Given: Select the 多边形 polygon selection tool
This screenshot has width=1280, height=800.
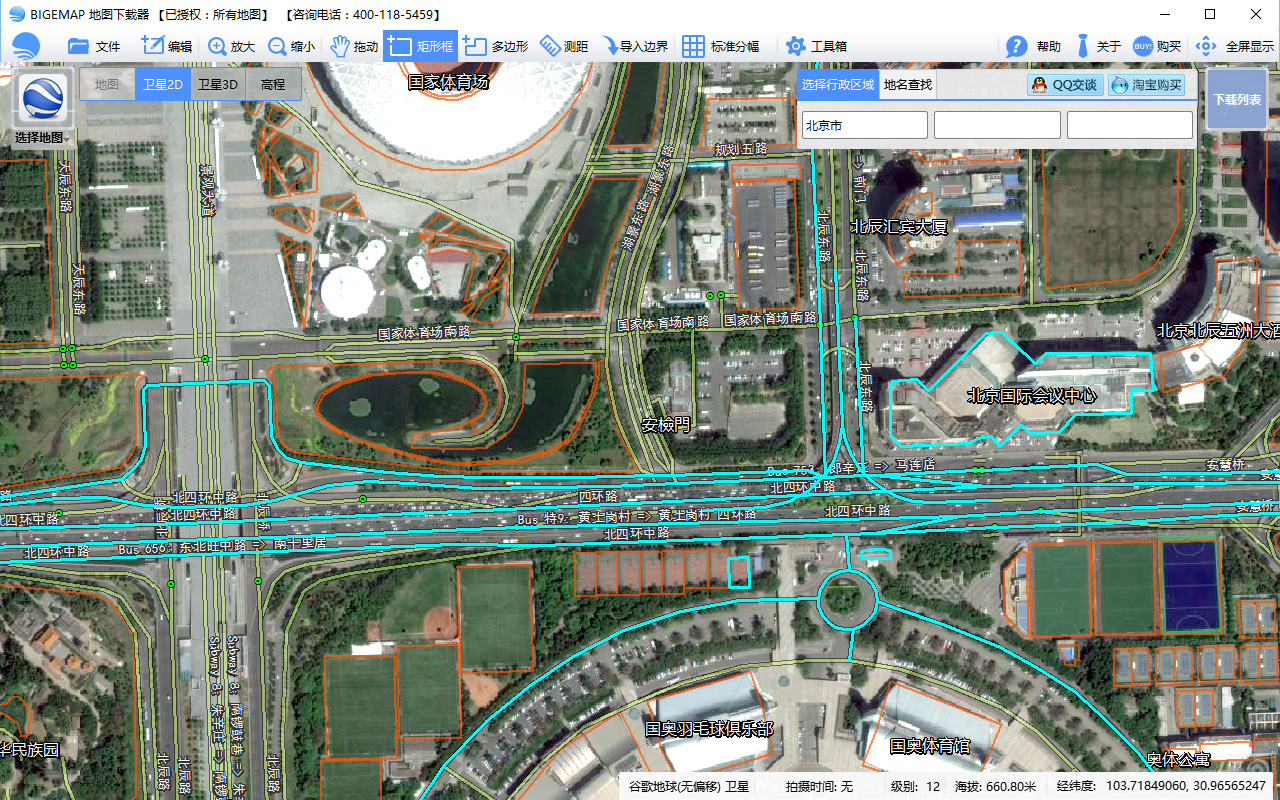Looking at the screenshot, I should pyautogui.click(x=495, y=46).
